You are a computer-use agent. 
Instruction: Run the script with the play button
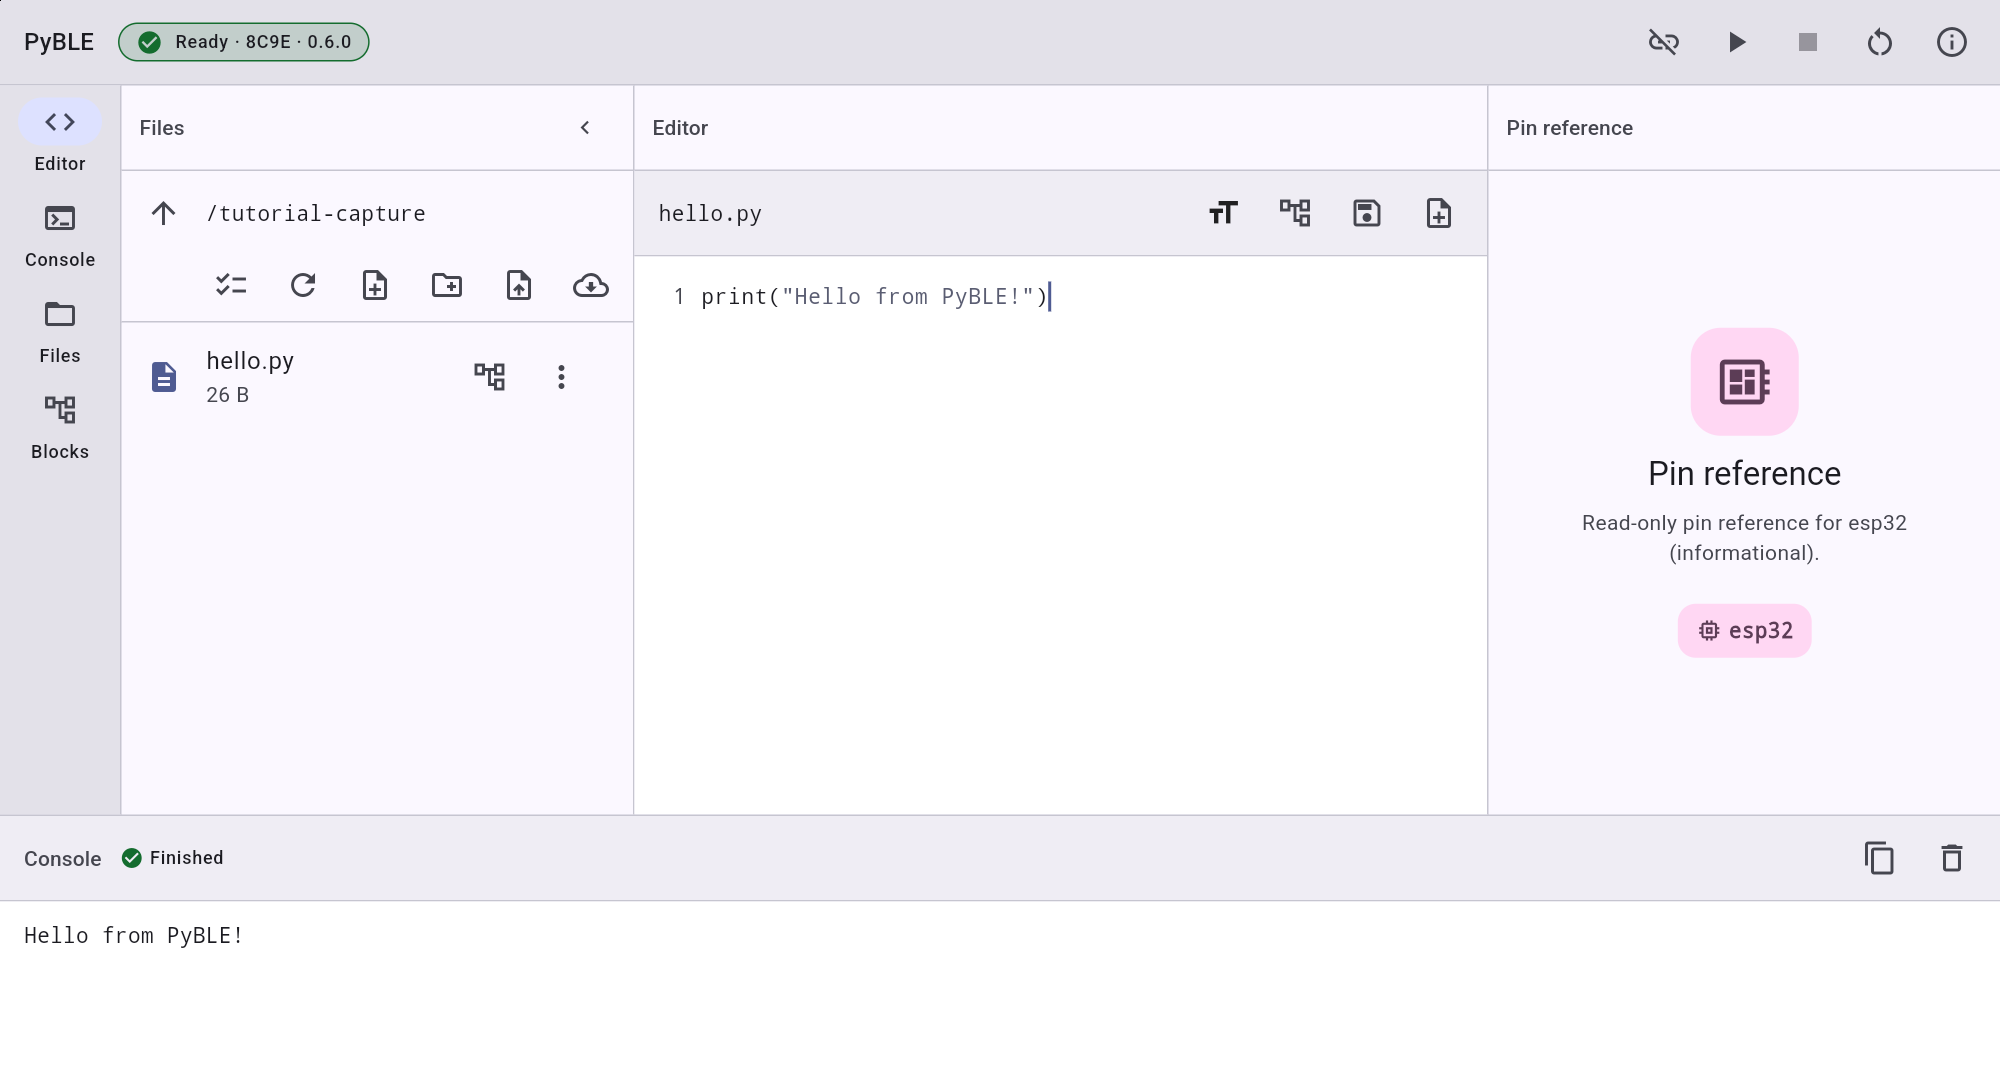tap(1737, 42)
